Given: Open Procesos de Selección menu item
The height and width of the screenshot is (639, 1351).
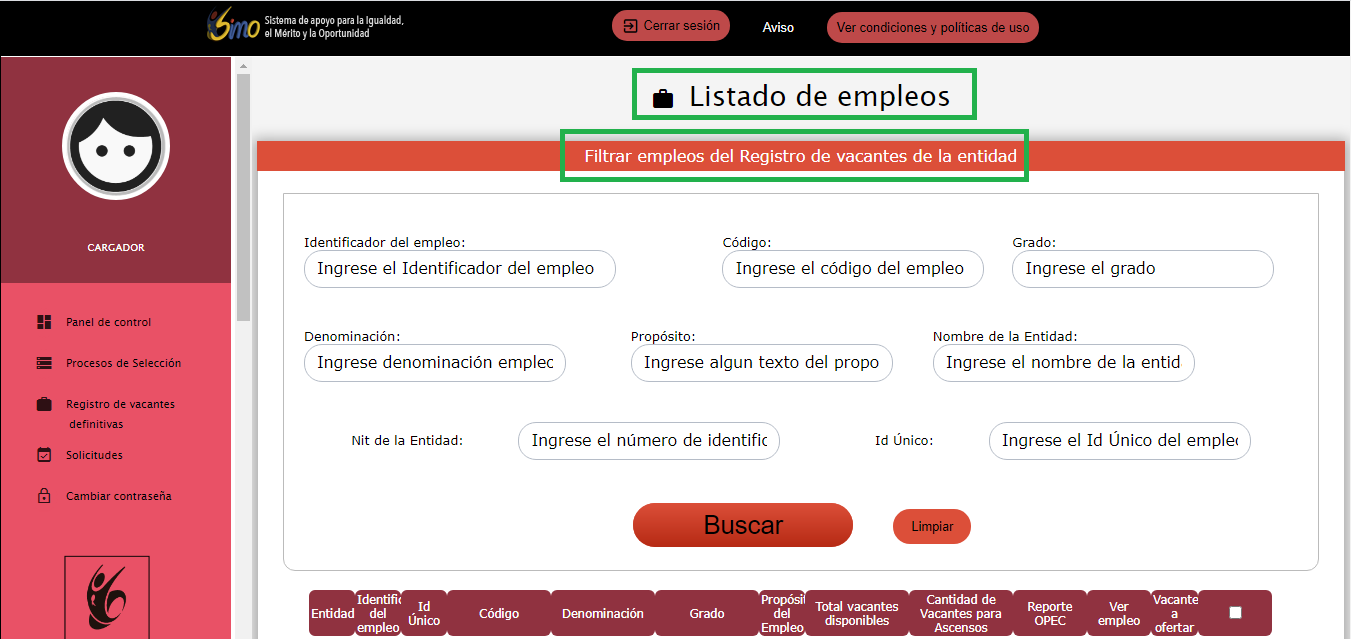Looking at the screenshot, I should pyautogui.click(x=123, y=363).
